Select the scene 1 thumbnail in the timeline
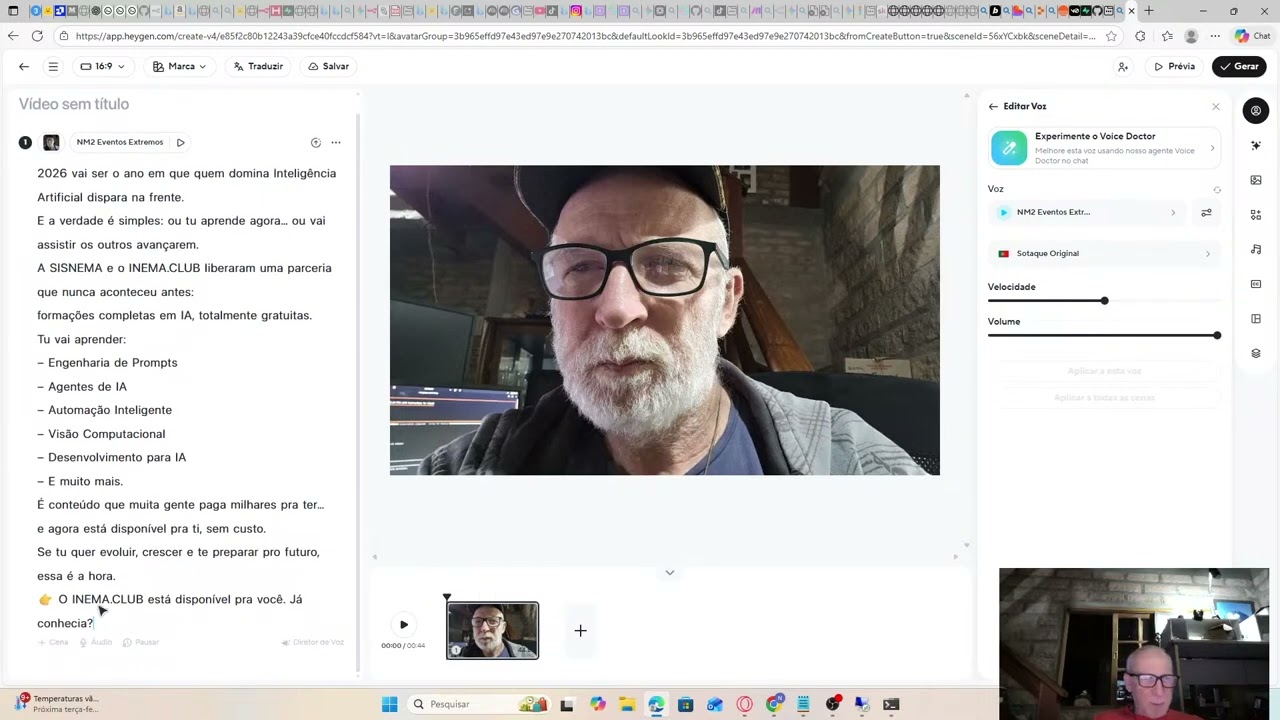 point(492,630)
